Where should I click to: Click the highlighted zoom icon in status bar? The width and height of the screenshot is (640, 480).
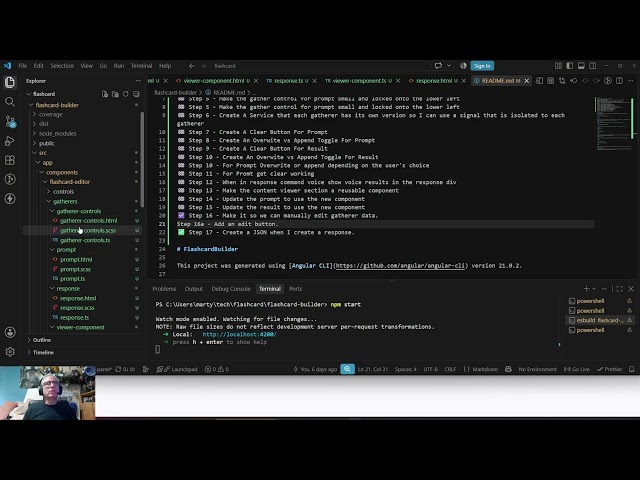click(347, 369)
